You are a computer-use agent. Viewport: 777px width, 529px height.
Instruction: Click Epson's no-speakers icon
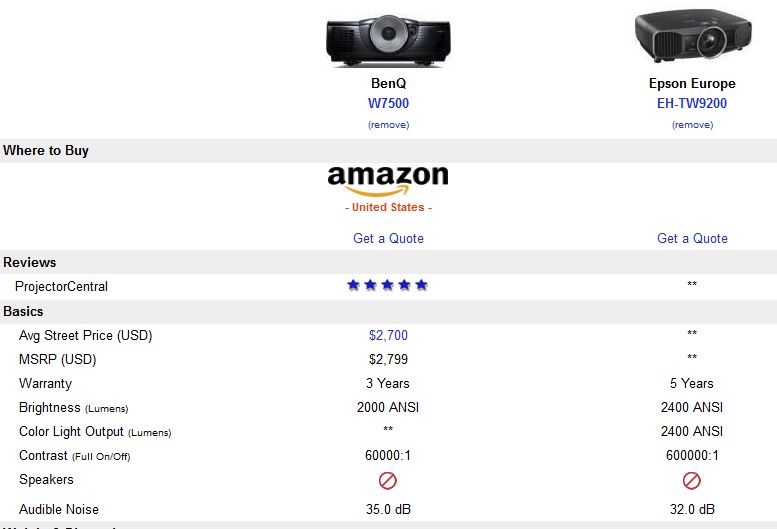692,480
